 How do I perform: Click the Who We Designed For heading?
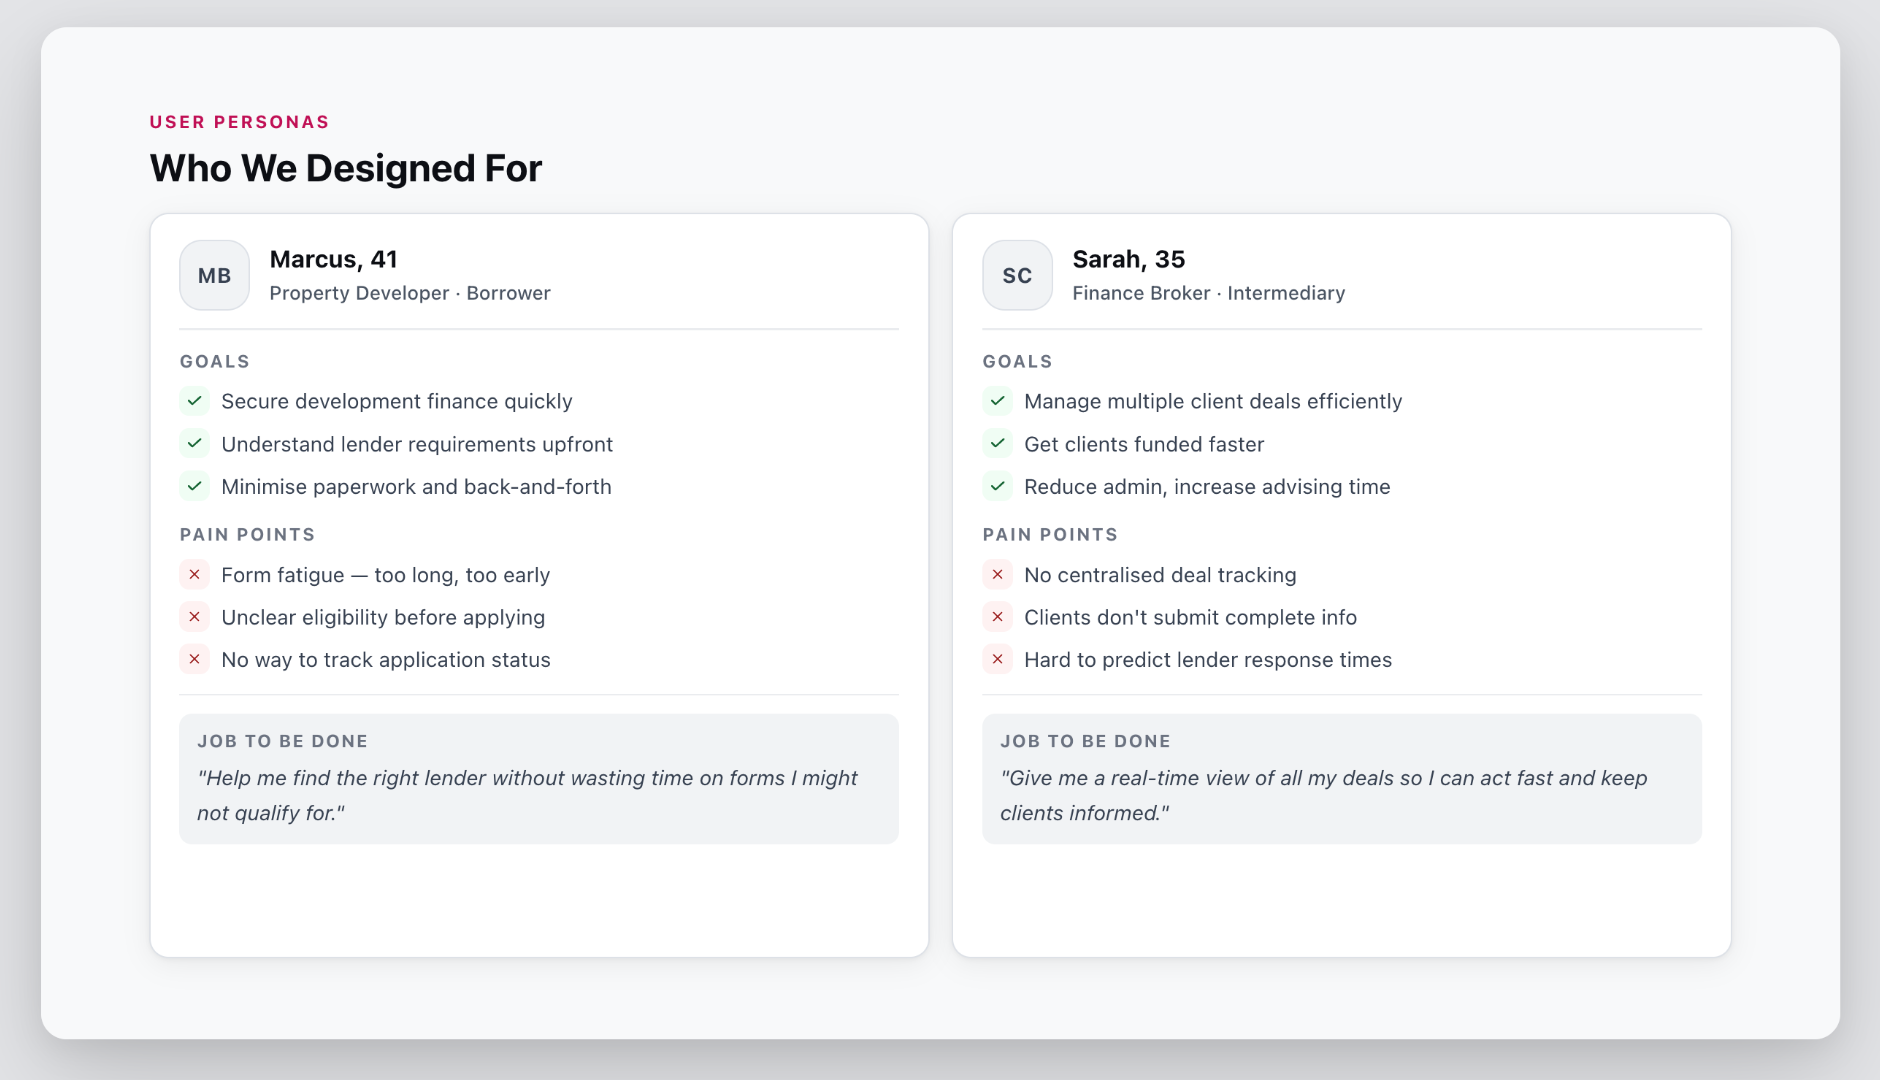click(346, 168)
